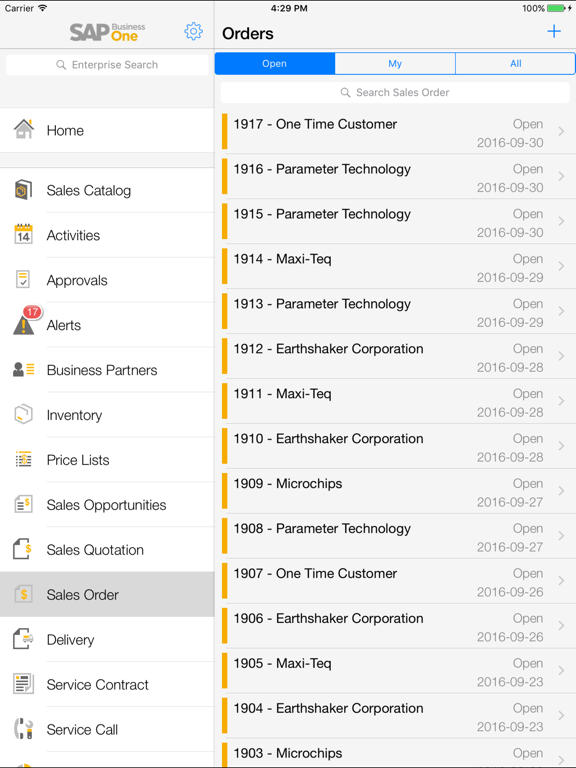Viewport: 576px width, 768px height.
Task: Expand order 1913 chevron
Action: tap(561, 311)
